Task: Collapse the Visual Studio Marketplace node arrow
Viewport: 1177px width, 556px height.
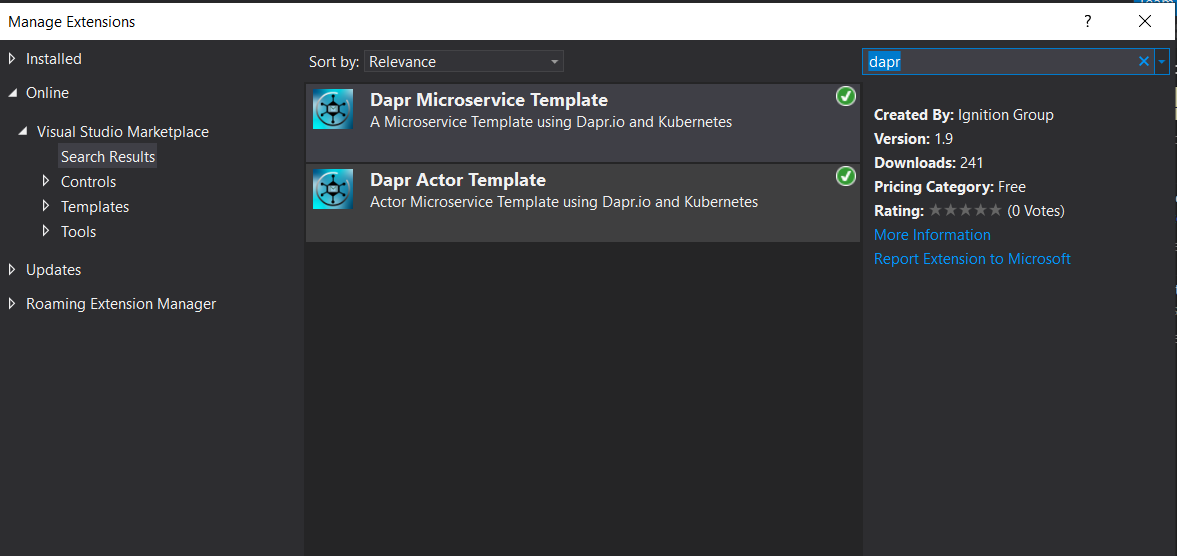Action: pos(24,132)
